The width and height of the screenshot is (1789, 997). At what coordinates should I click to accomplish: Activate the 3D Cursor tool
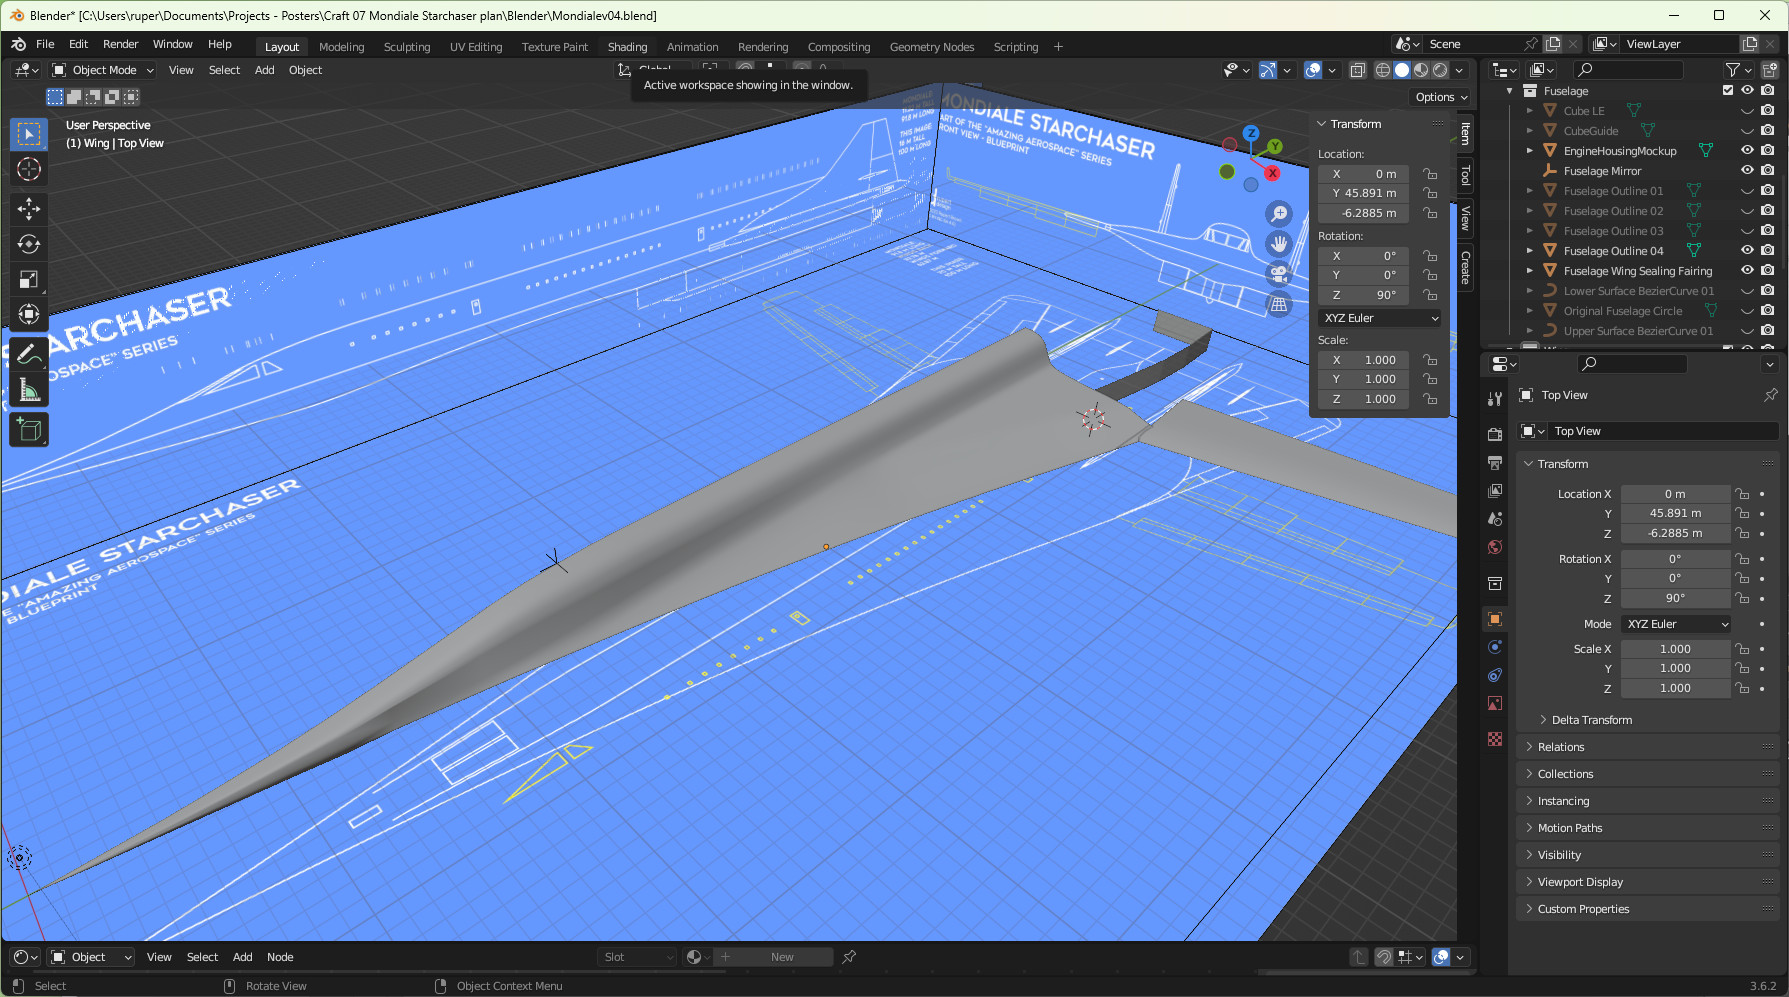click(29, 169)
